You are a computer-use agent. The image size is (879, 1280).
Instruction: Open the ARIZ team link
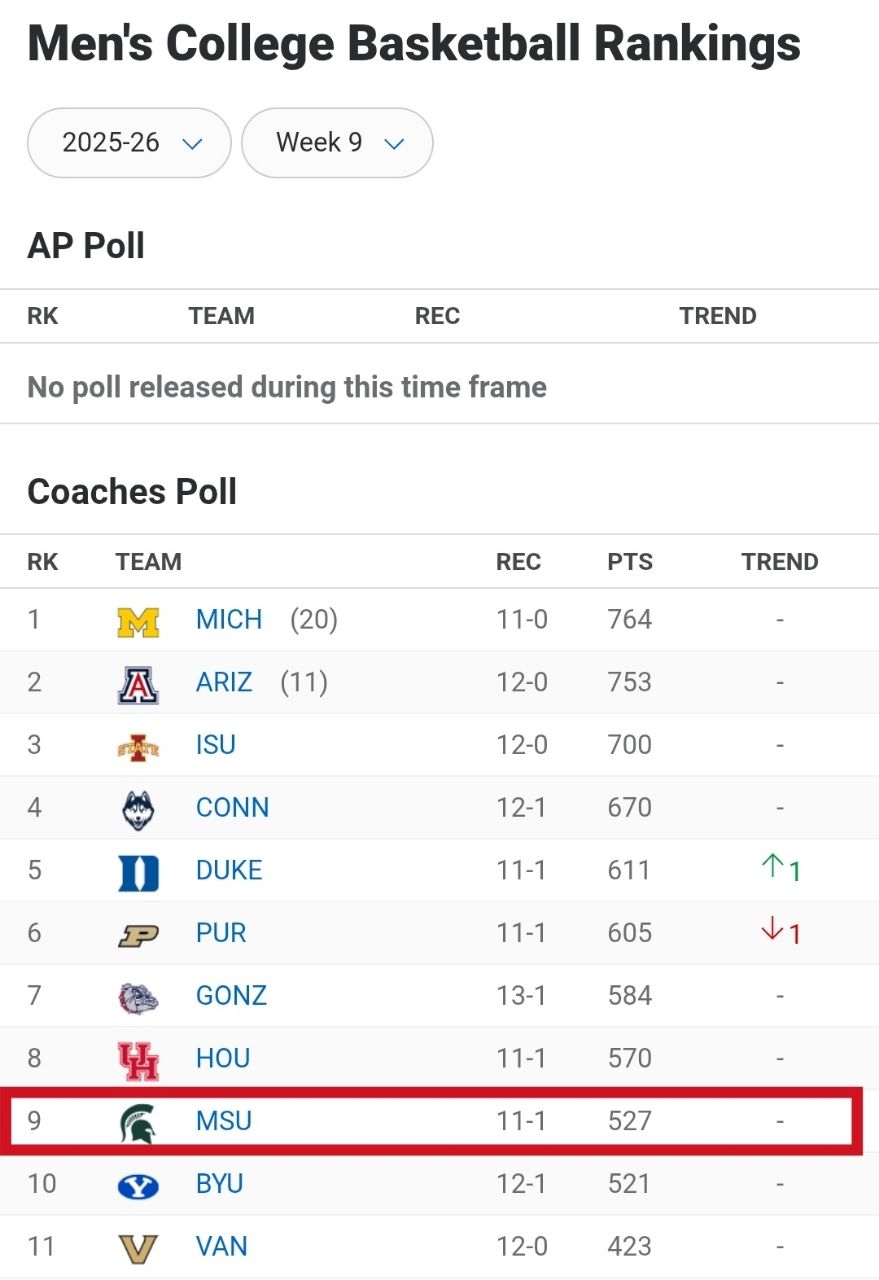[224, 683]
